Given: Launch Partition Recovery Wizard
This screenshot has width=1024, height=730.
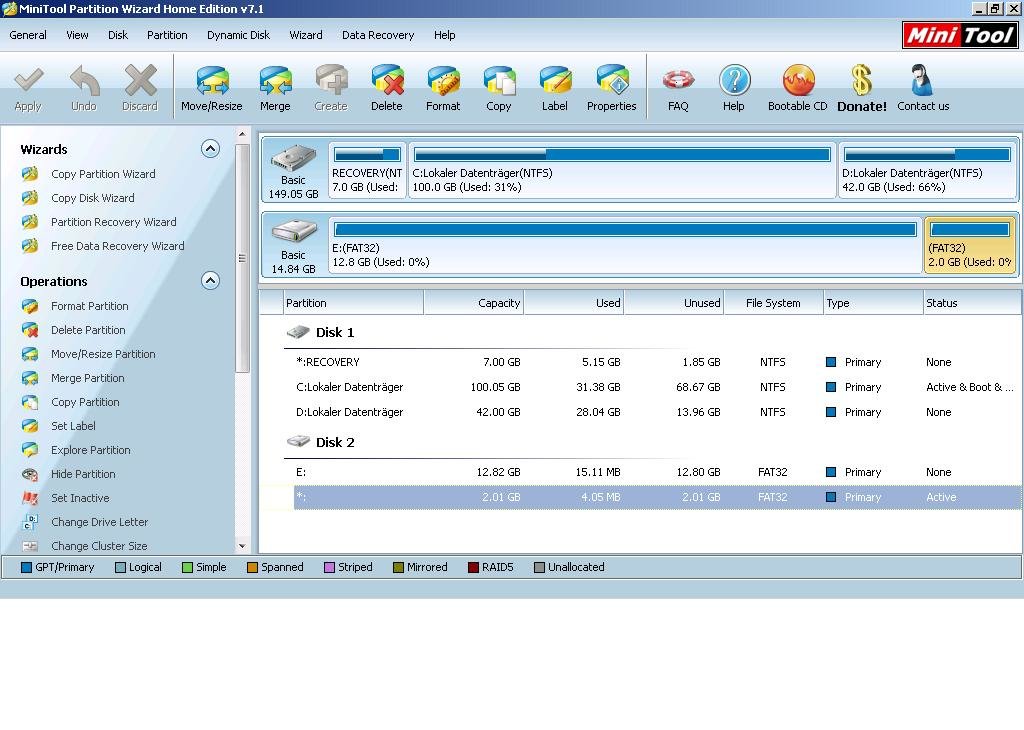Looking at the screenshot, I should point(114,223).
